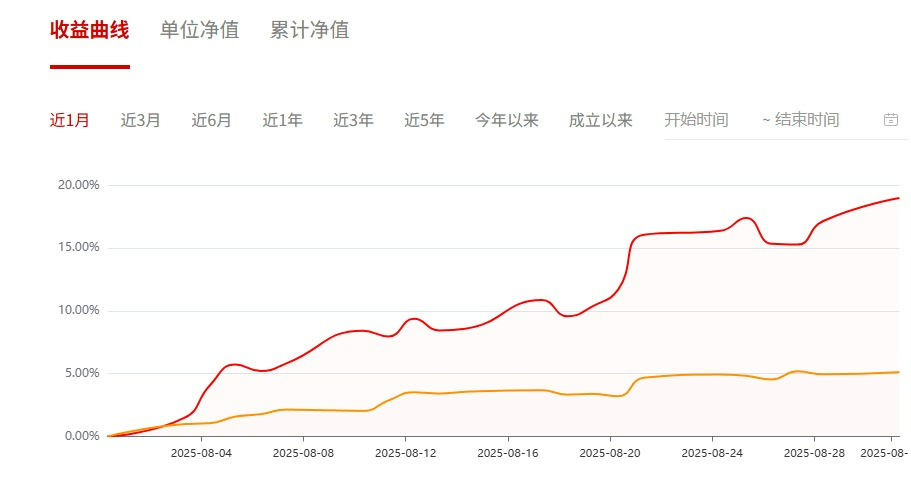The width and height of the screenshot is (911, 485).
Task: Switch to the 收益曲线 tab
Action: point(89,30)
